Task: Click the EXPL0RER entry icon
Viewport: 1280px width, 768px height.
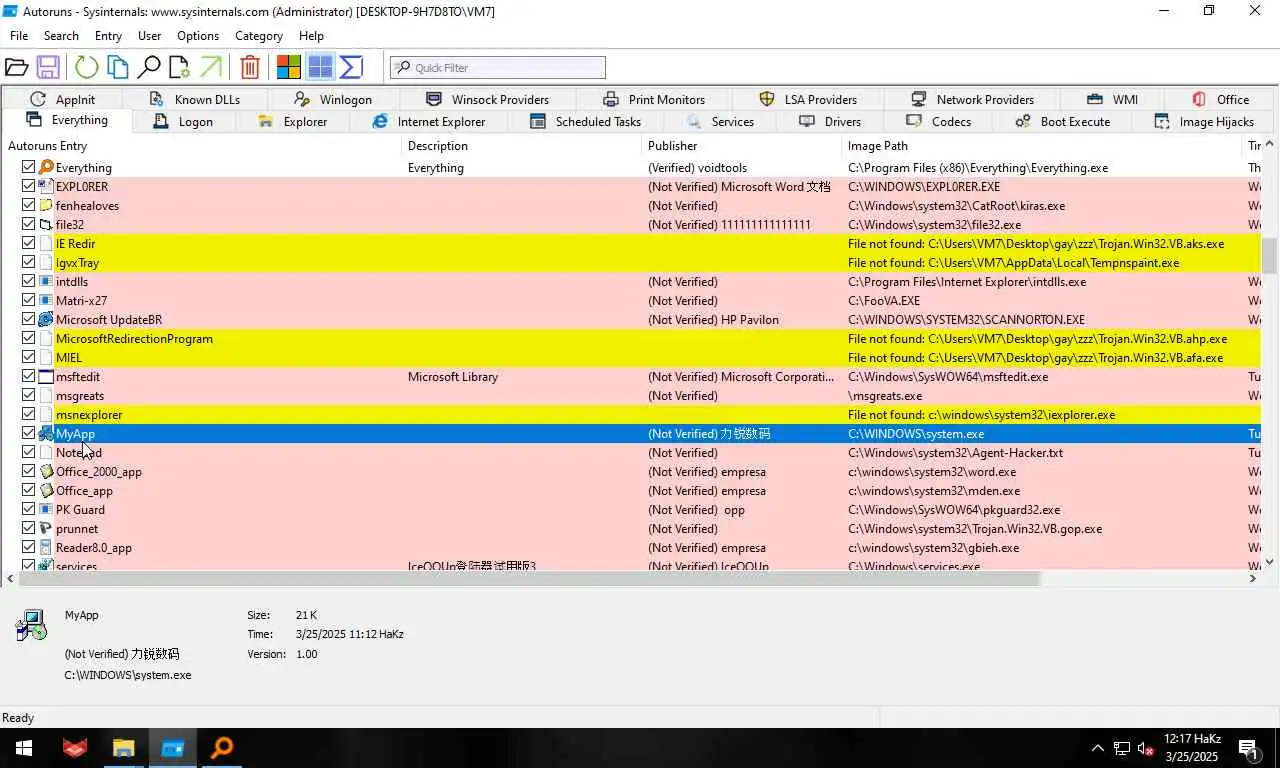Action: click(x=46, y=186)
